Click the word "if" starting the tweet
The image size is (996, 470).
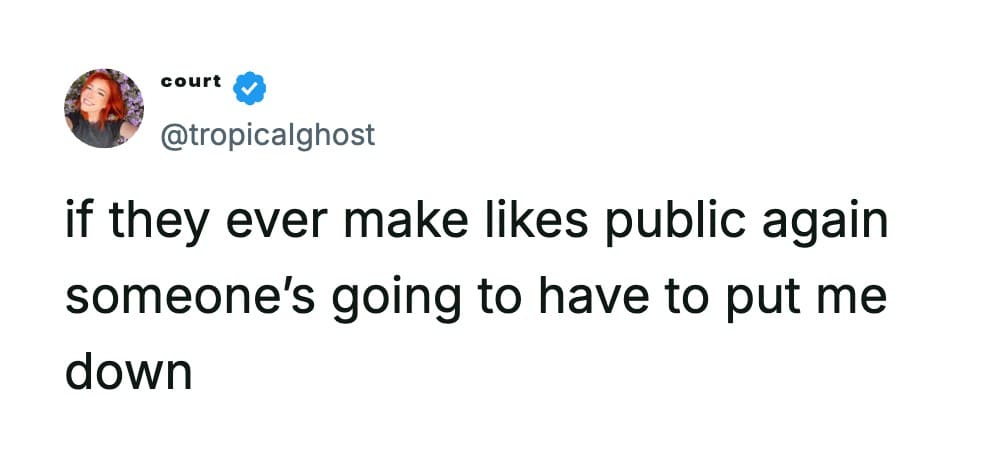[78, 224]
